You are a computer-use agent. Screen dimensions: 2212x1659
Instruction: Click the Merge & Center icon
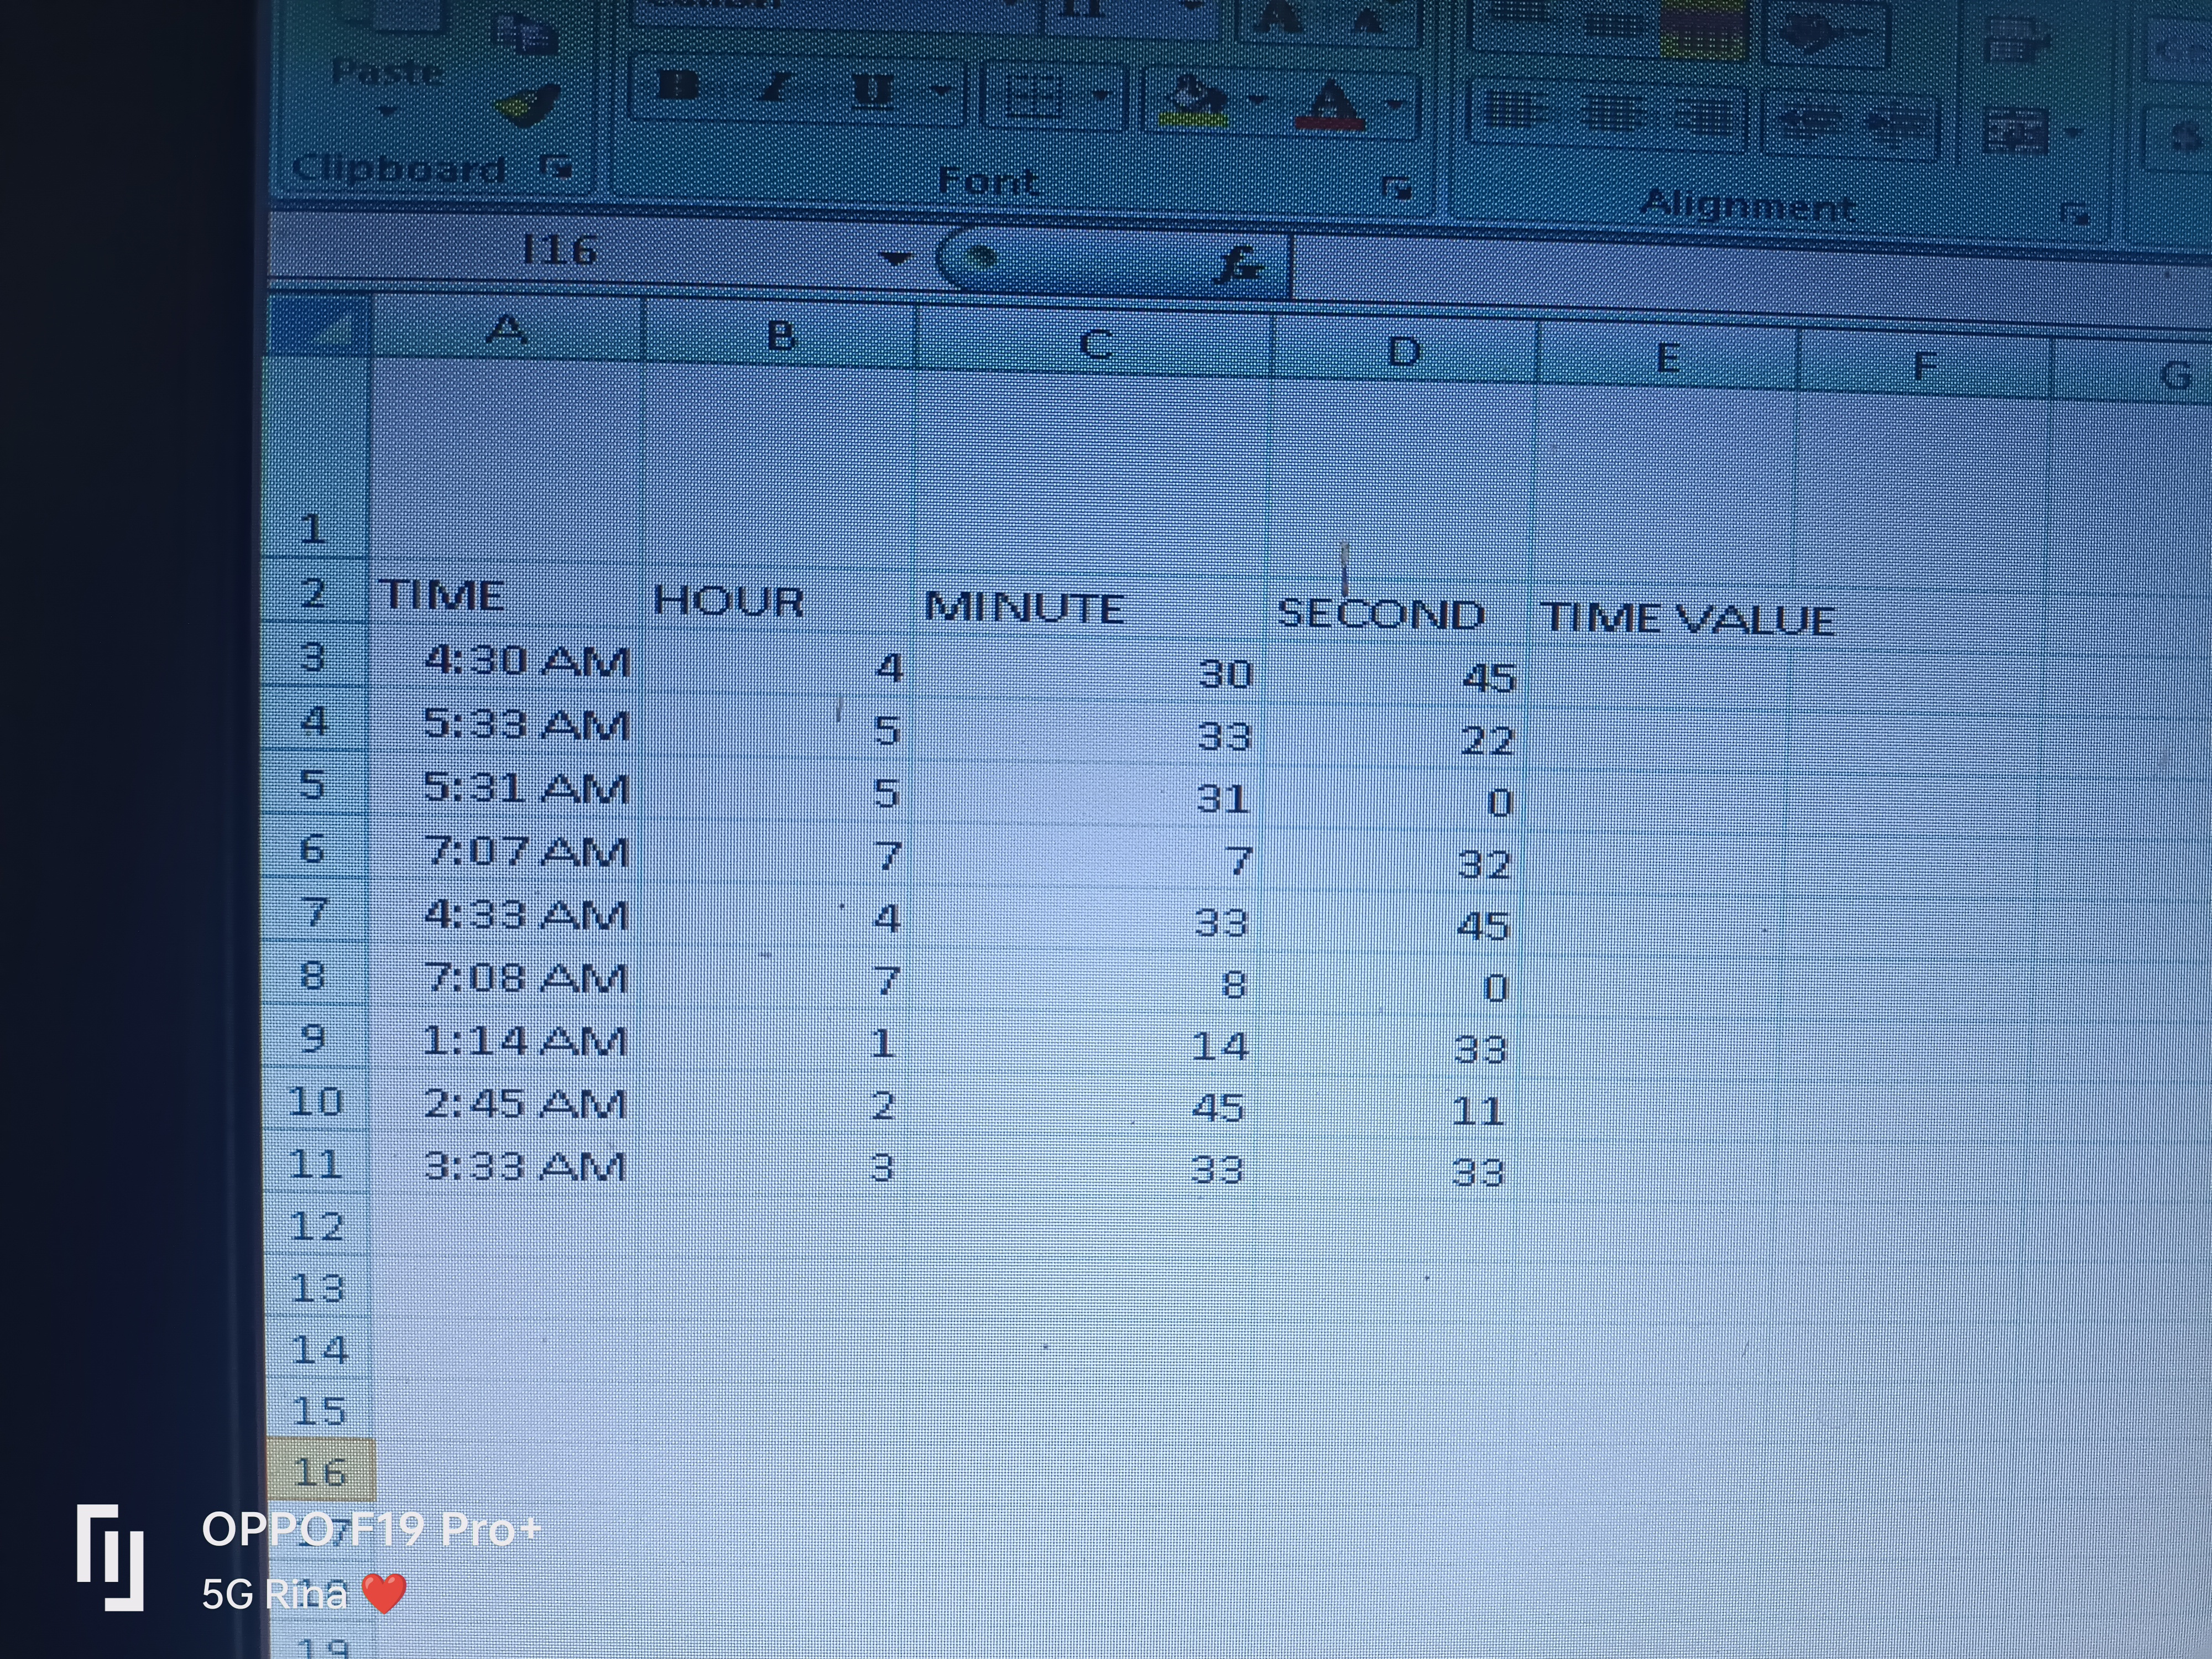click(2014, 131)
